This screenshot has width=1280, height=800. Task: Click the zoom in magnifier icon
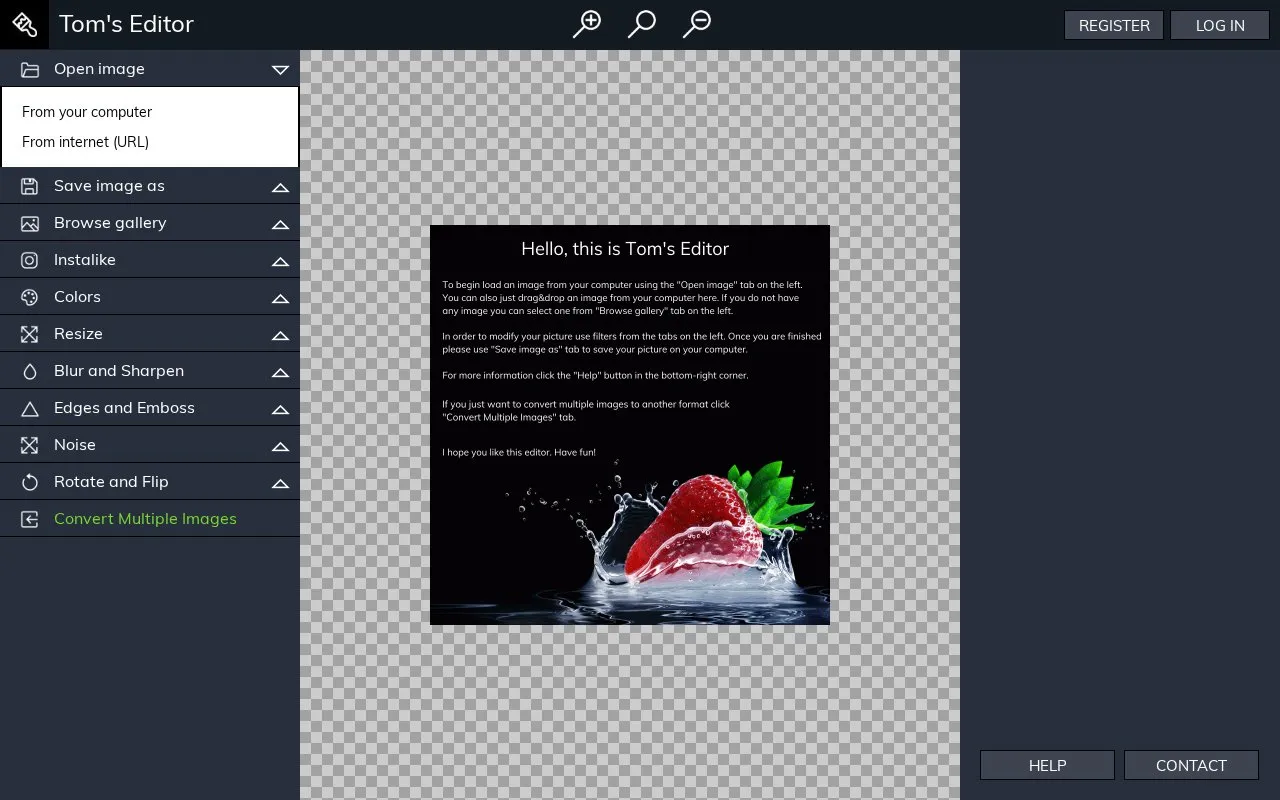pyautogui.click(x=587, y=23)
